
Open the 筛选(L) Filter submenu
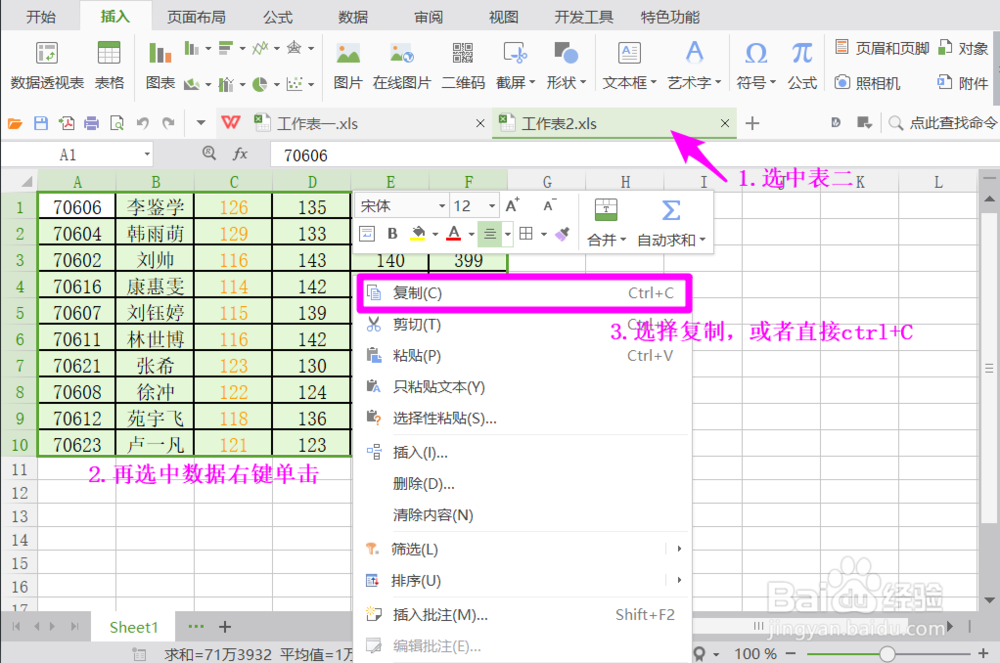pyautogui.click(x=524, y=549)
